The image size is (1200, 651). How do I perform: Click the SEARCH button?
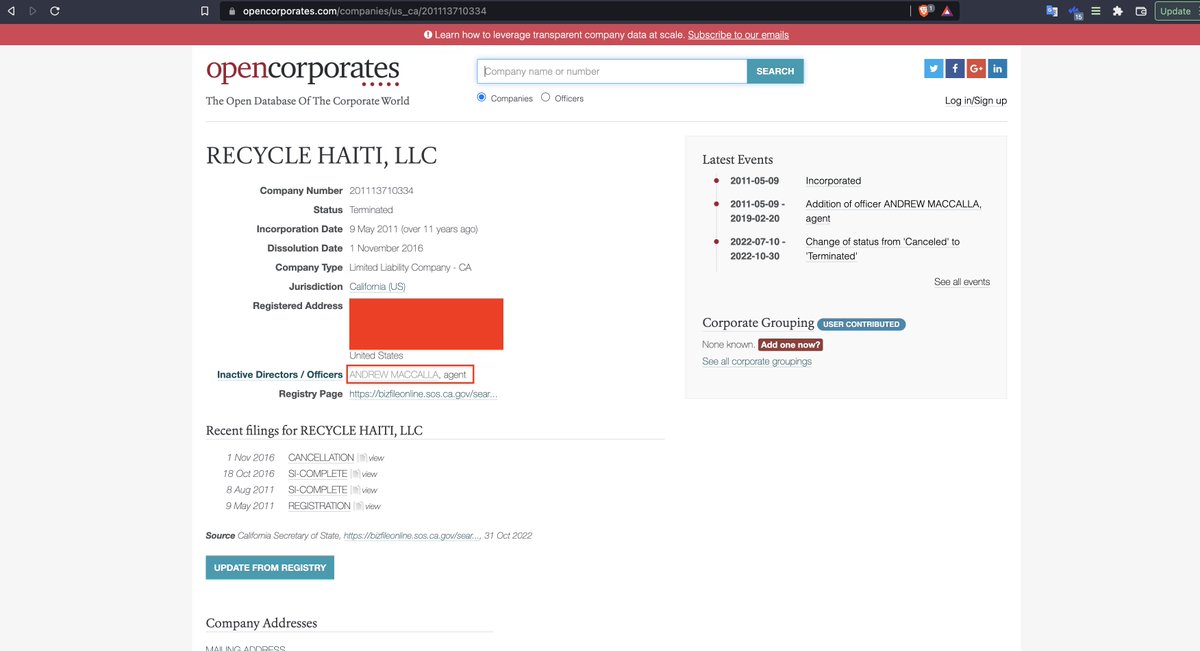(775, 71)
